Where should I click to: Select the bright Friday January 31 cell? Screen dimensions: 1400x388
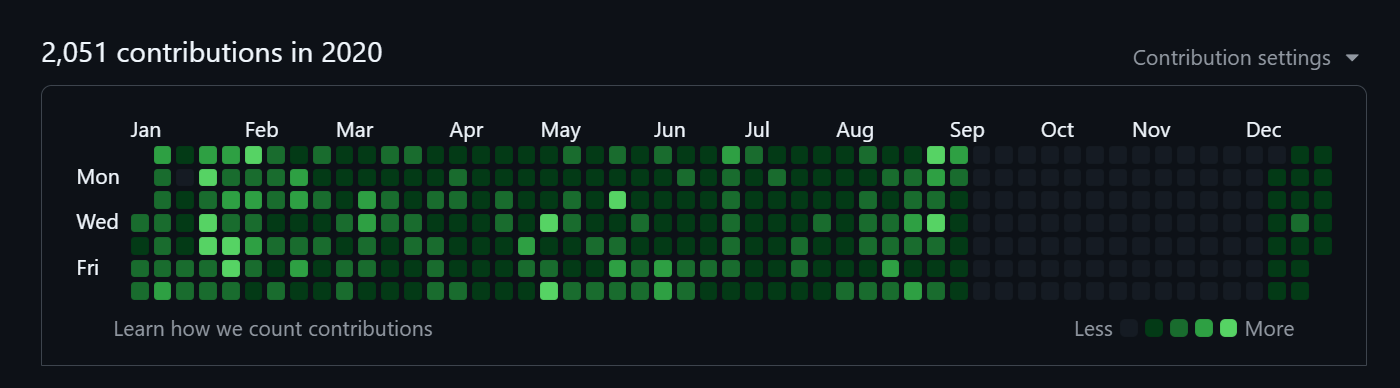pos(231,268)
